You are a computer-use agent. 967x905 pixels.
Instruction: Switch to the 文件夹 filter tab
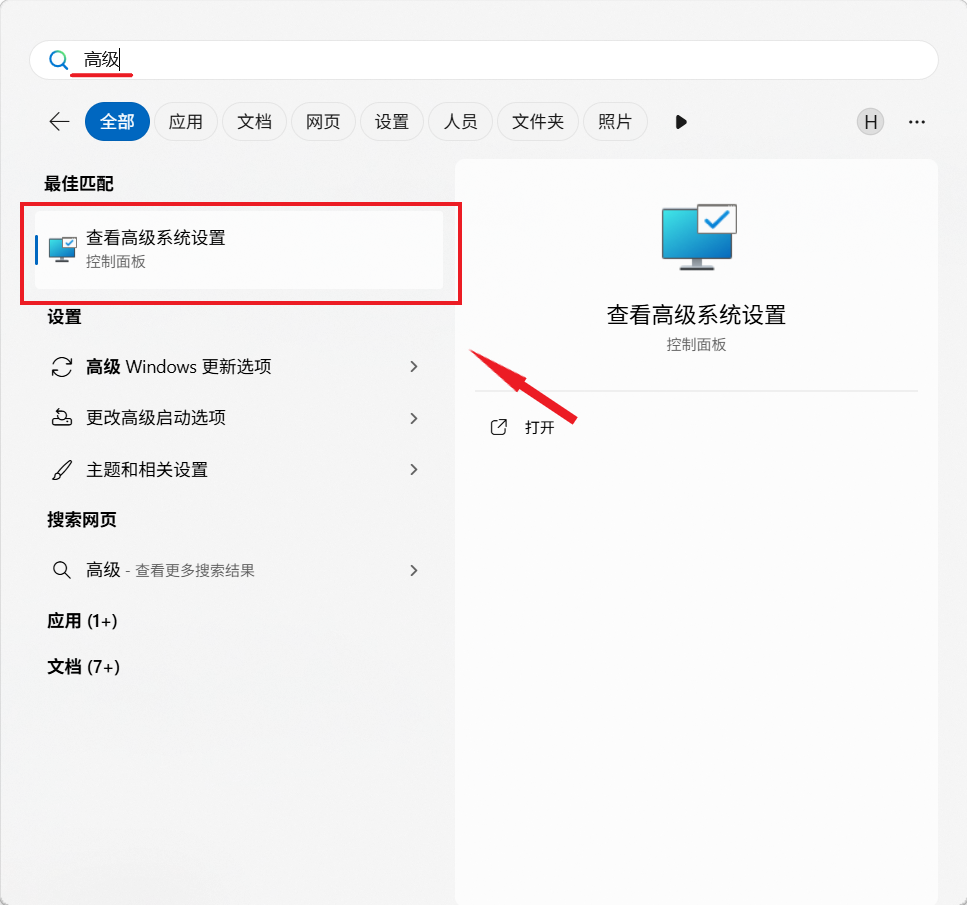[x=537, y=121]
